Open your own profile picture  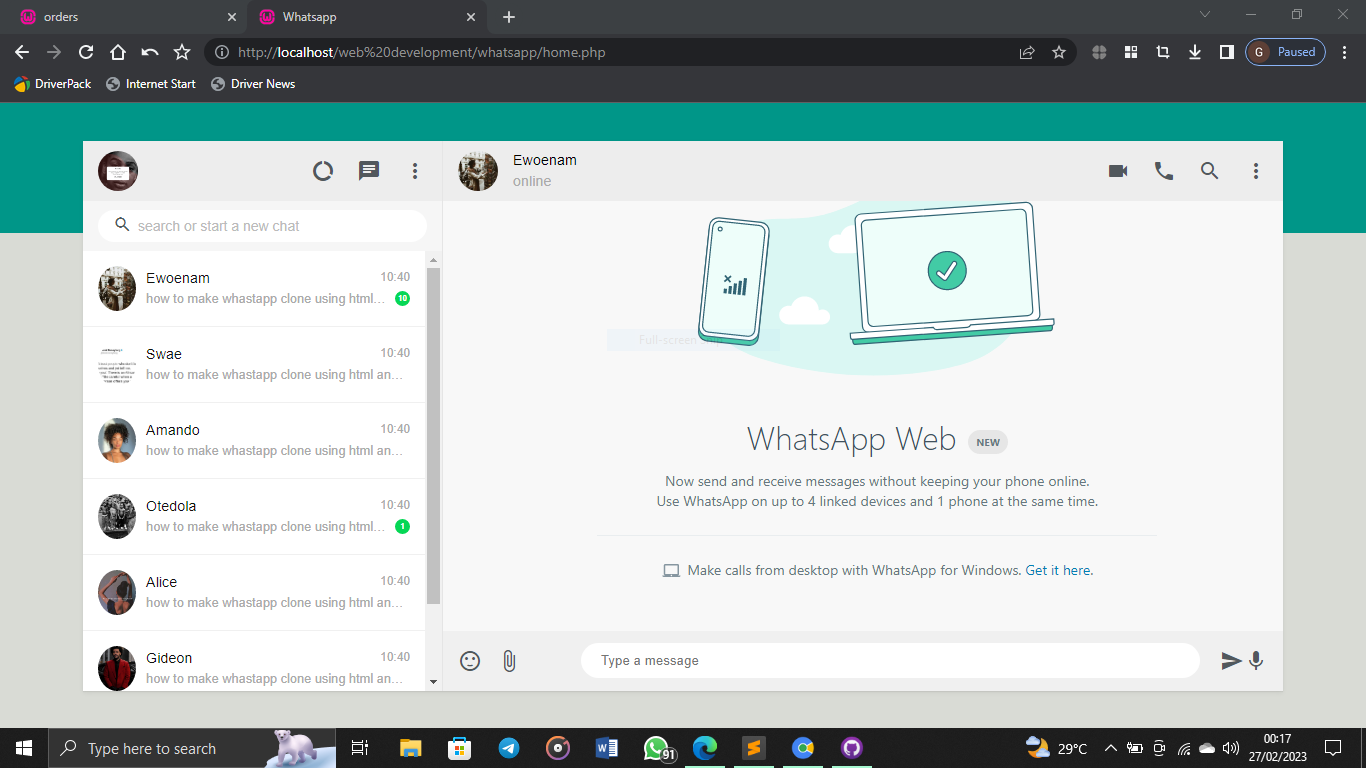click(x=117, y=170)
